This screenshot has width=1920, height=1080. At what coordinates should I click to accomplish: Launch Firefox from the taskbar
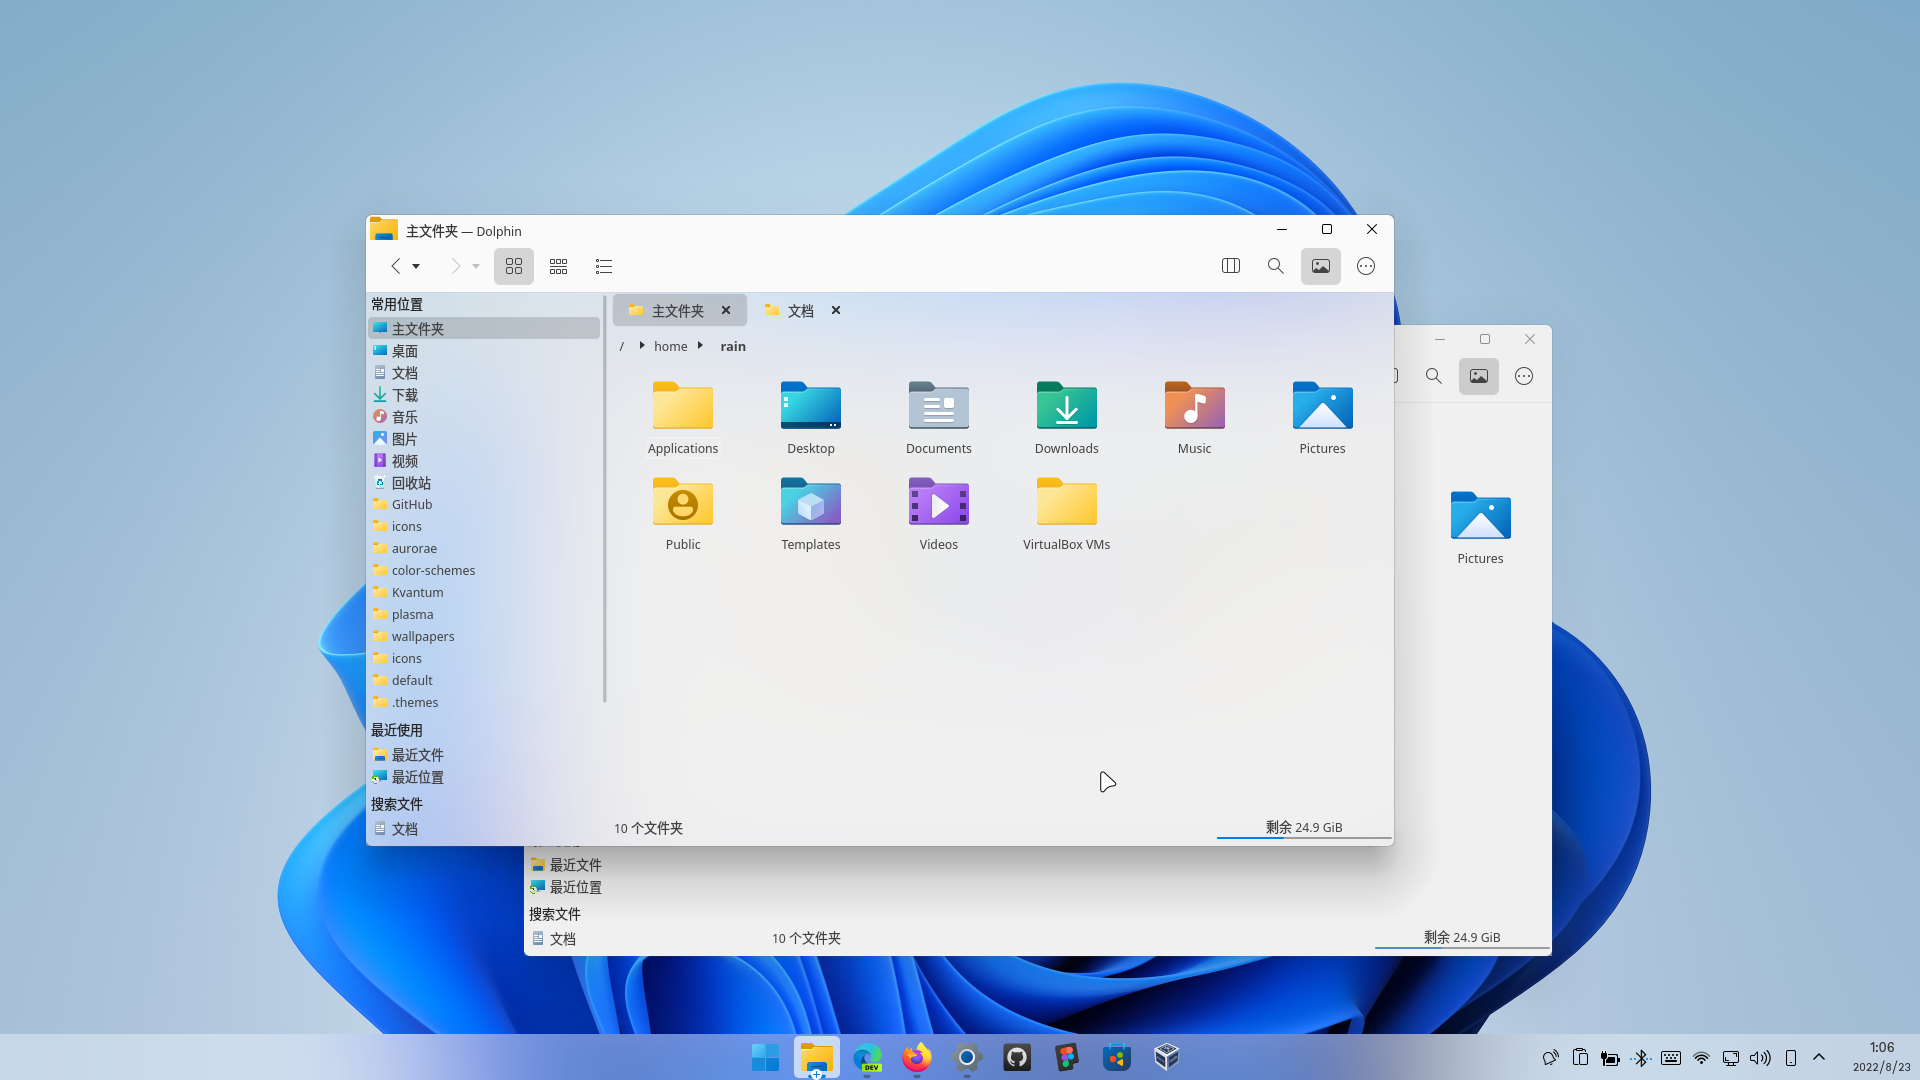916,1057
